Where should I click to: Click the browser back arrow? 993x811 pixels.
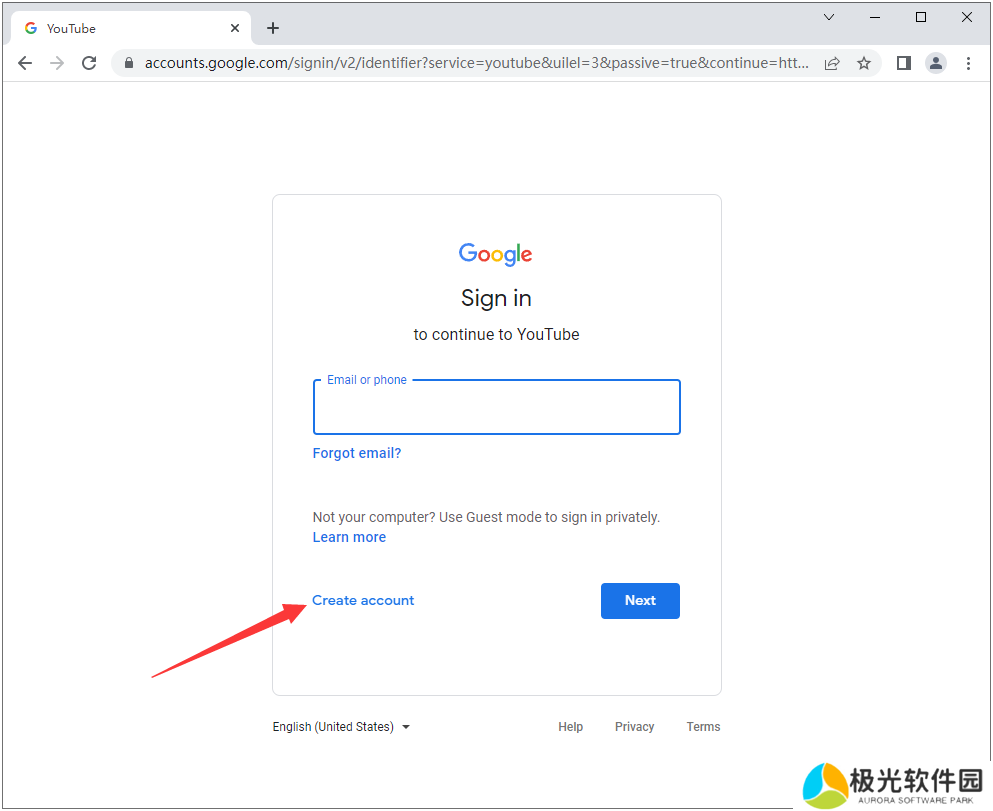tap(25, 63)
